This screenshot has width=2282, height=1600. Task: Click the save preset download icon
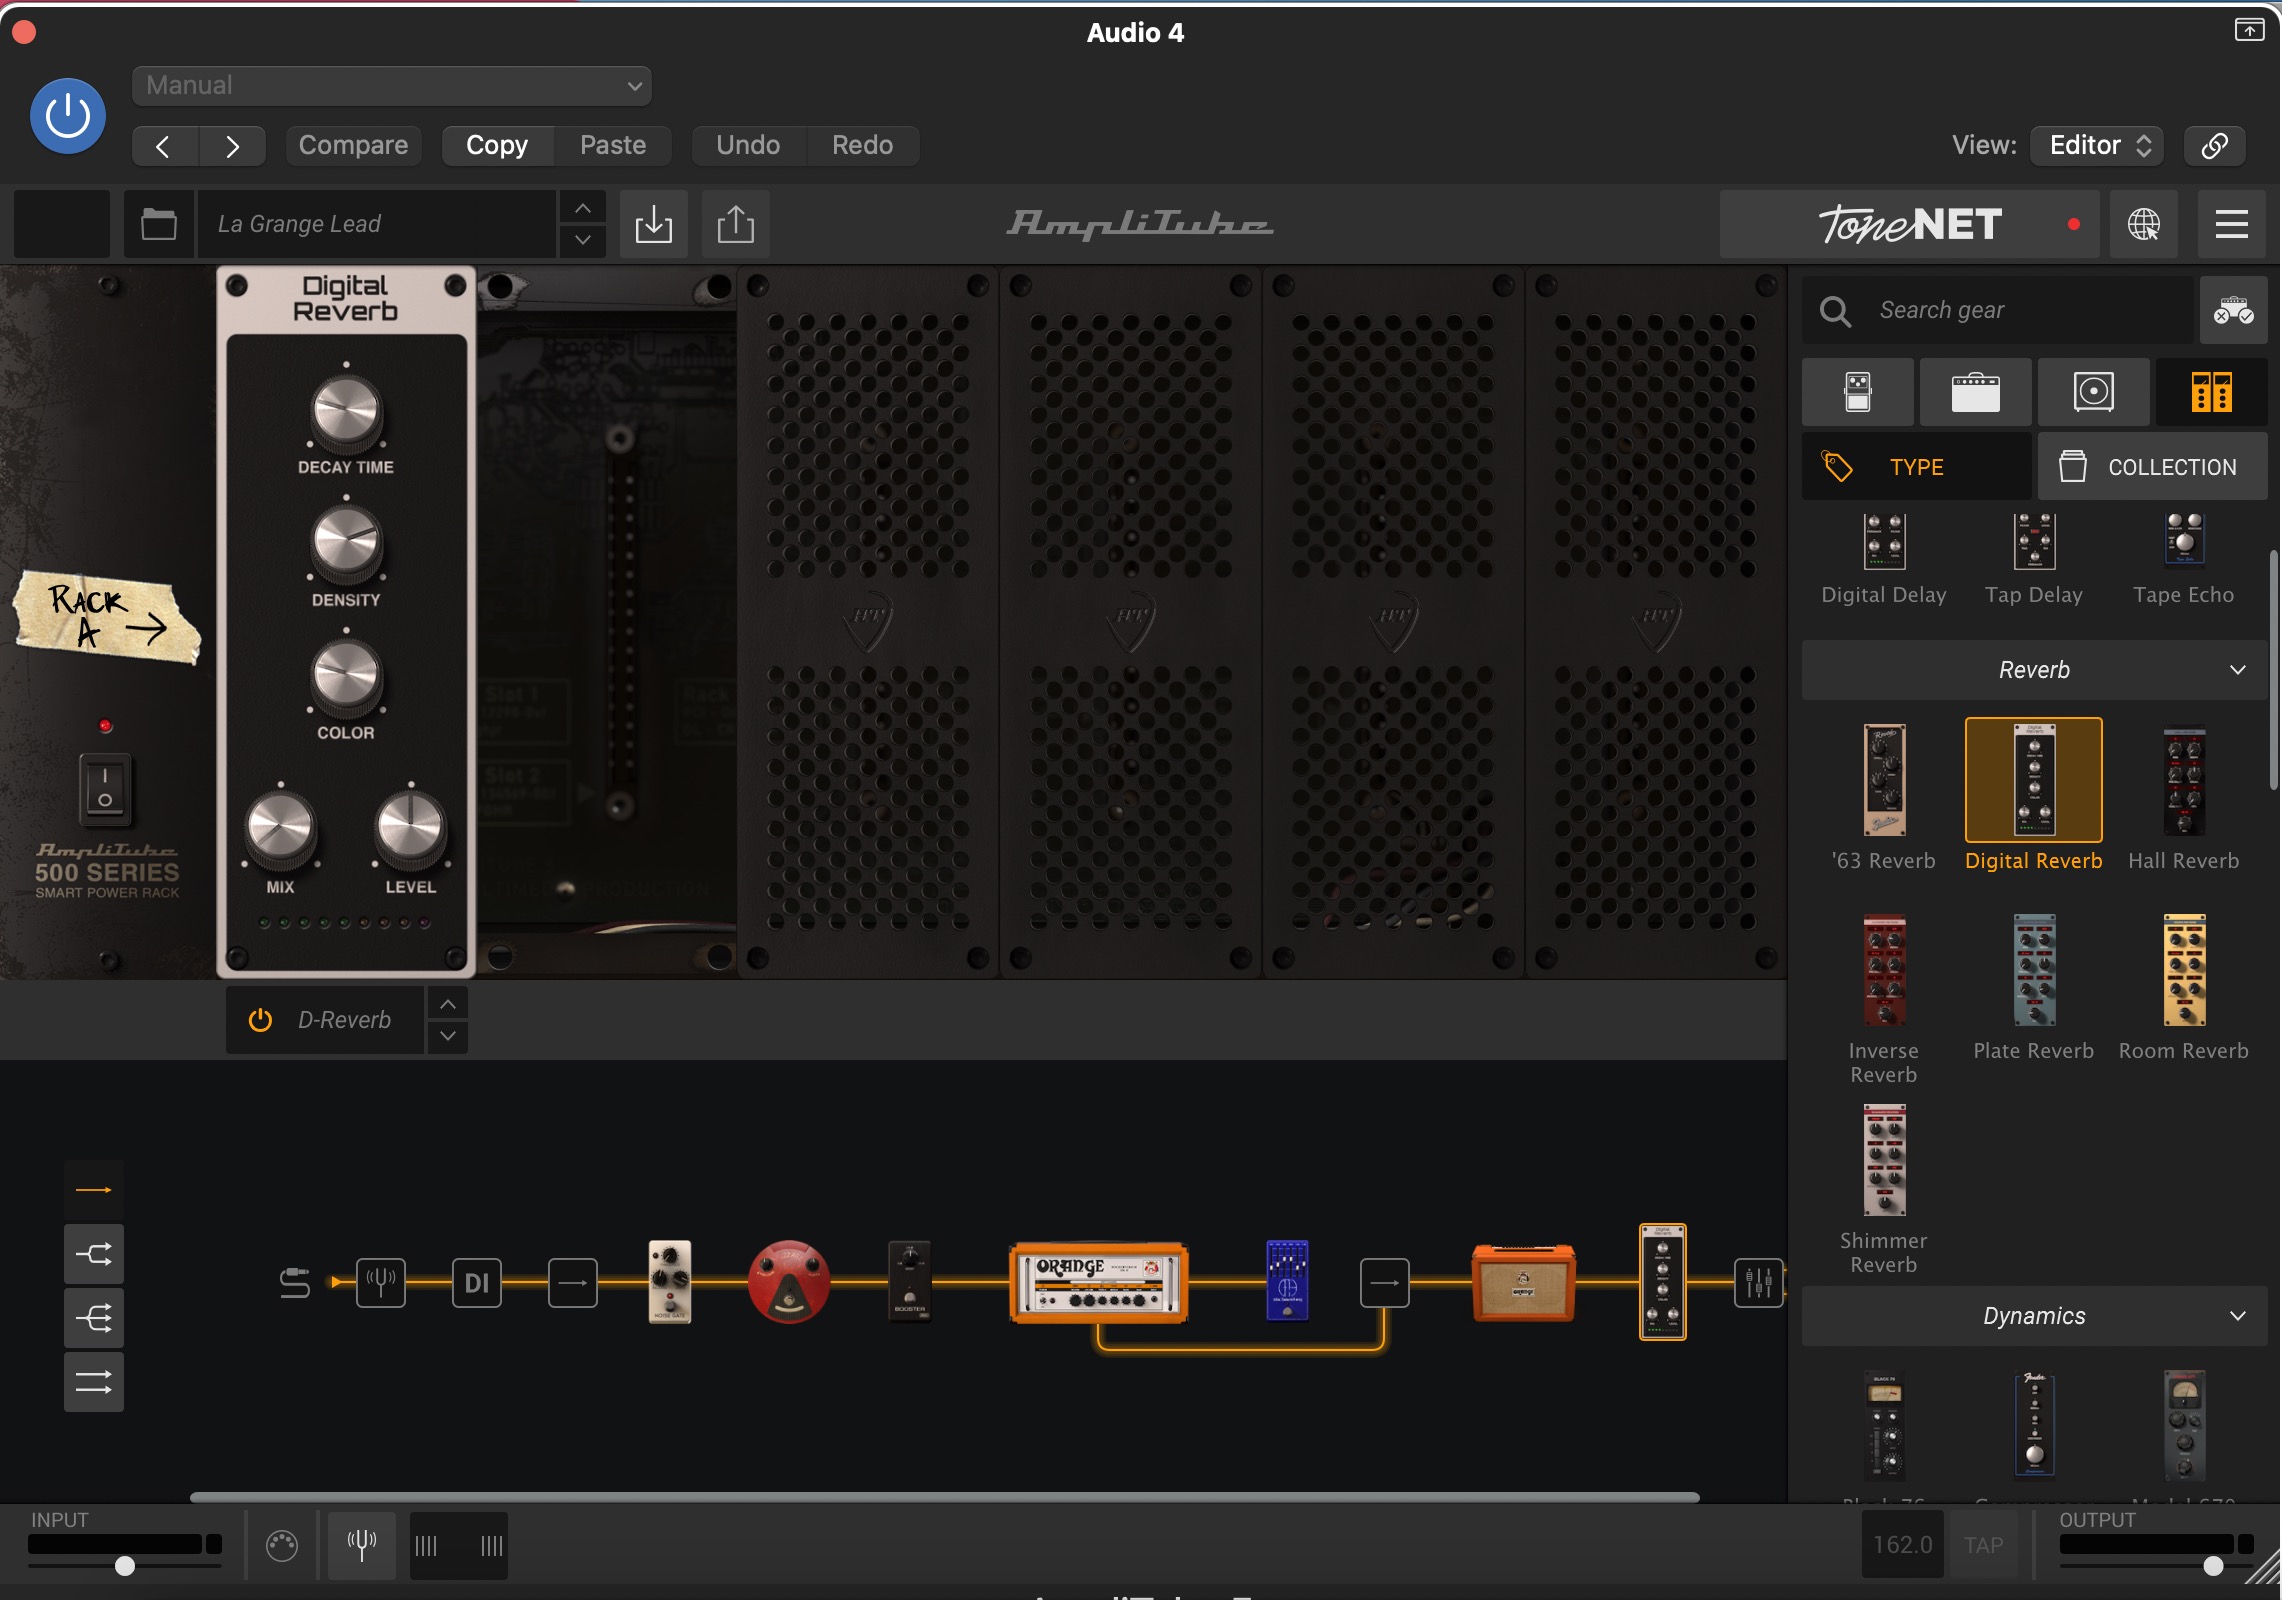654,224
